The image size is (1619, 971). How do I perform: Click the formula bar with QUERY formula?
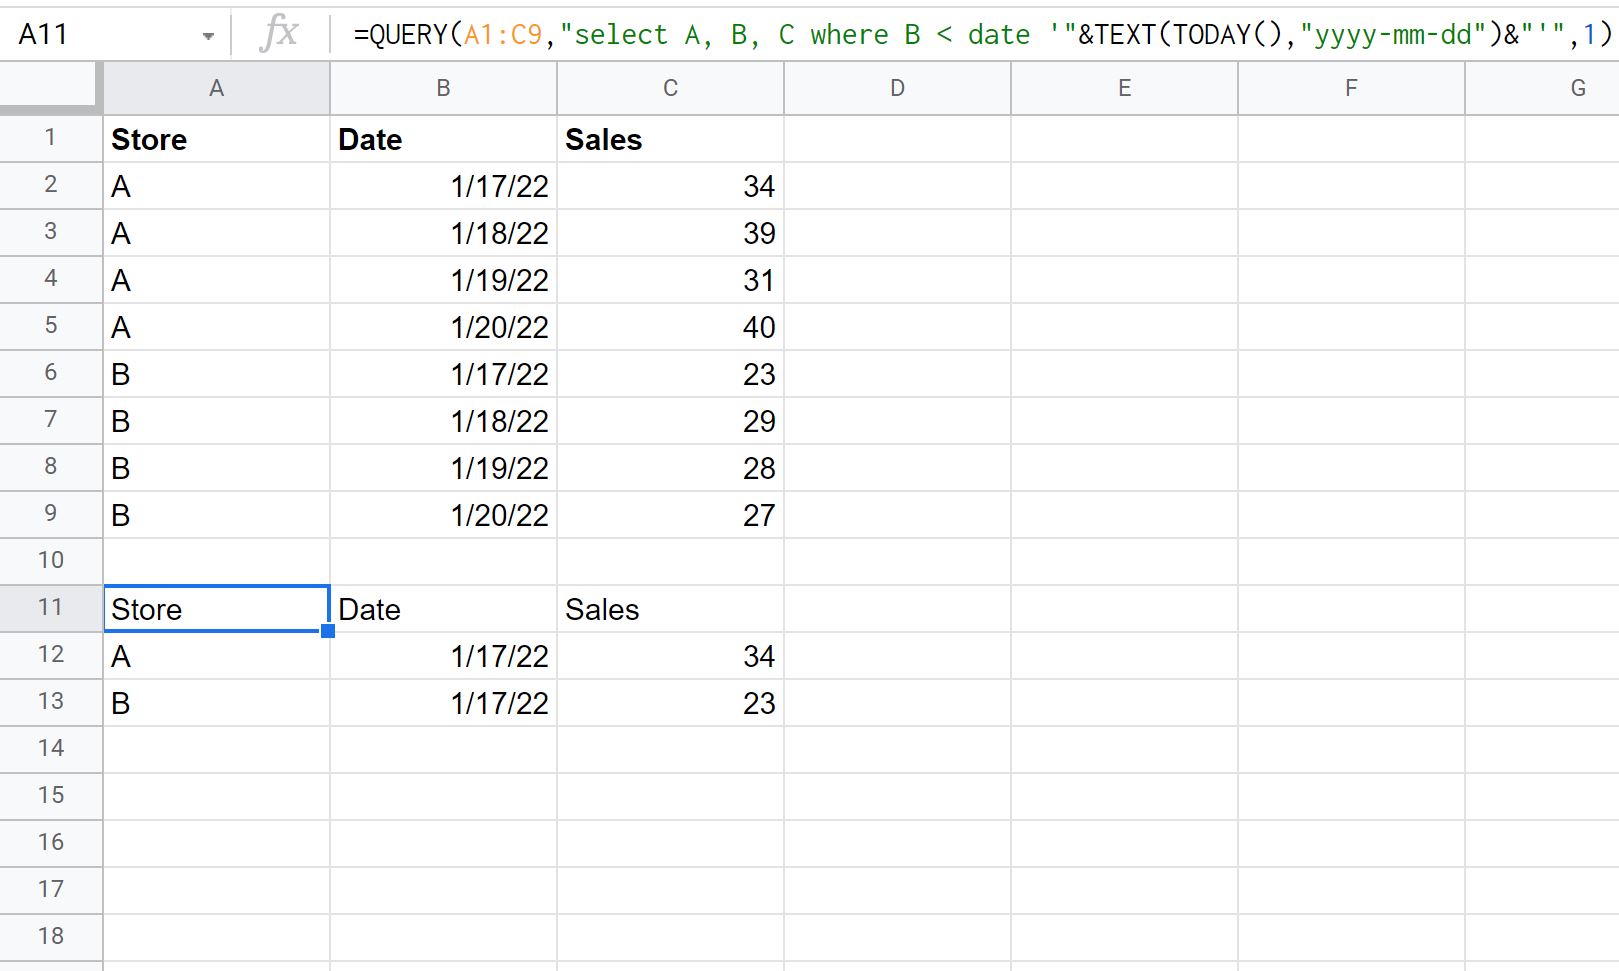pos(982,35)
